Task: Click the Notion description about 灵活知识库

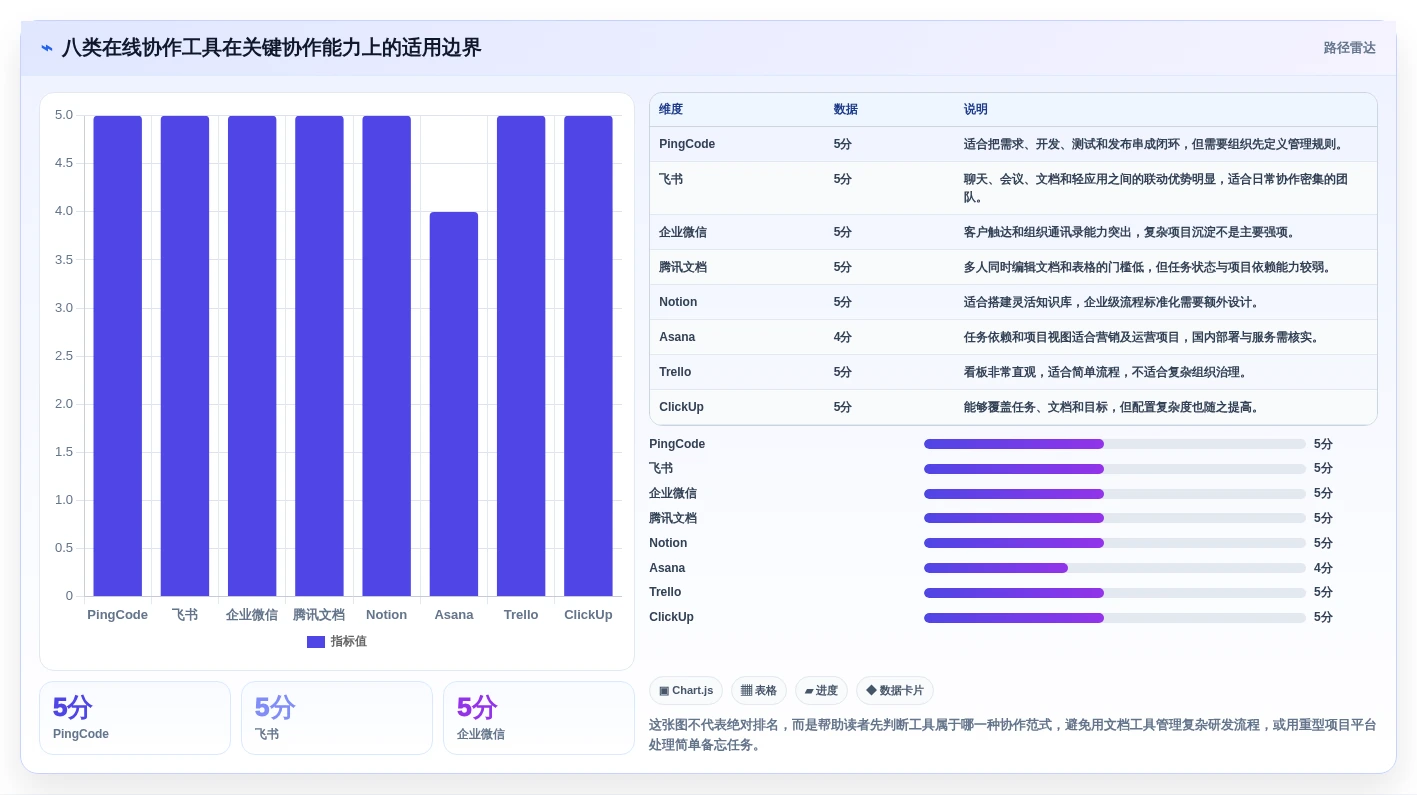Action: [1115, 302]
